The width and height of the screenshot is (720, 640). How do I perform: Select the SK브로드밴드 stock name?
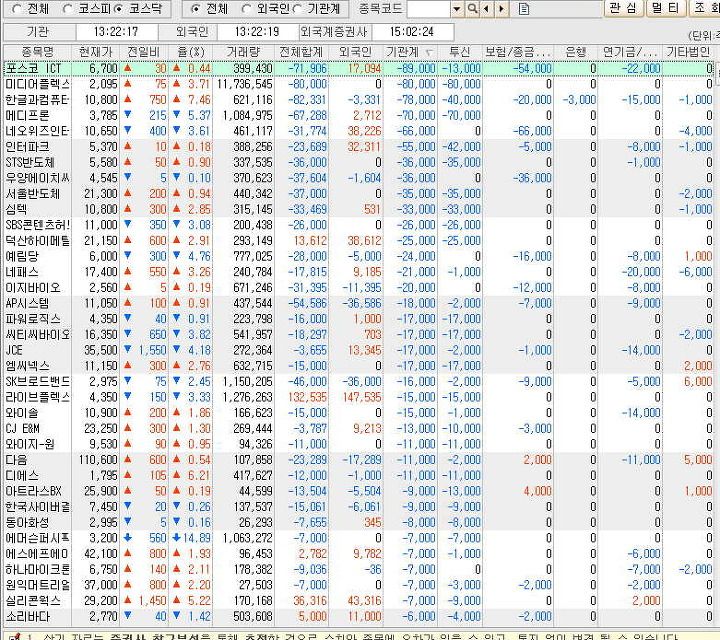pyautogui.click(x=38, y=381)
